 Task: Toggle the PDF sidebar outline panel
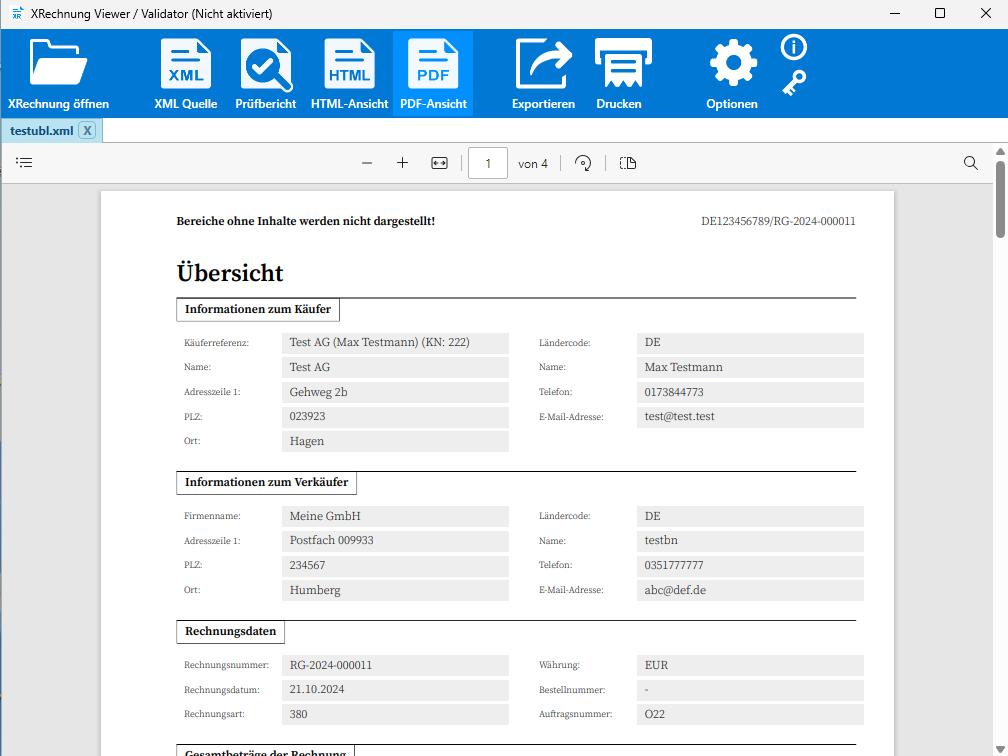click(x=25, y=163)
